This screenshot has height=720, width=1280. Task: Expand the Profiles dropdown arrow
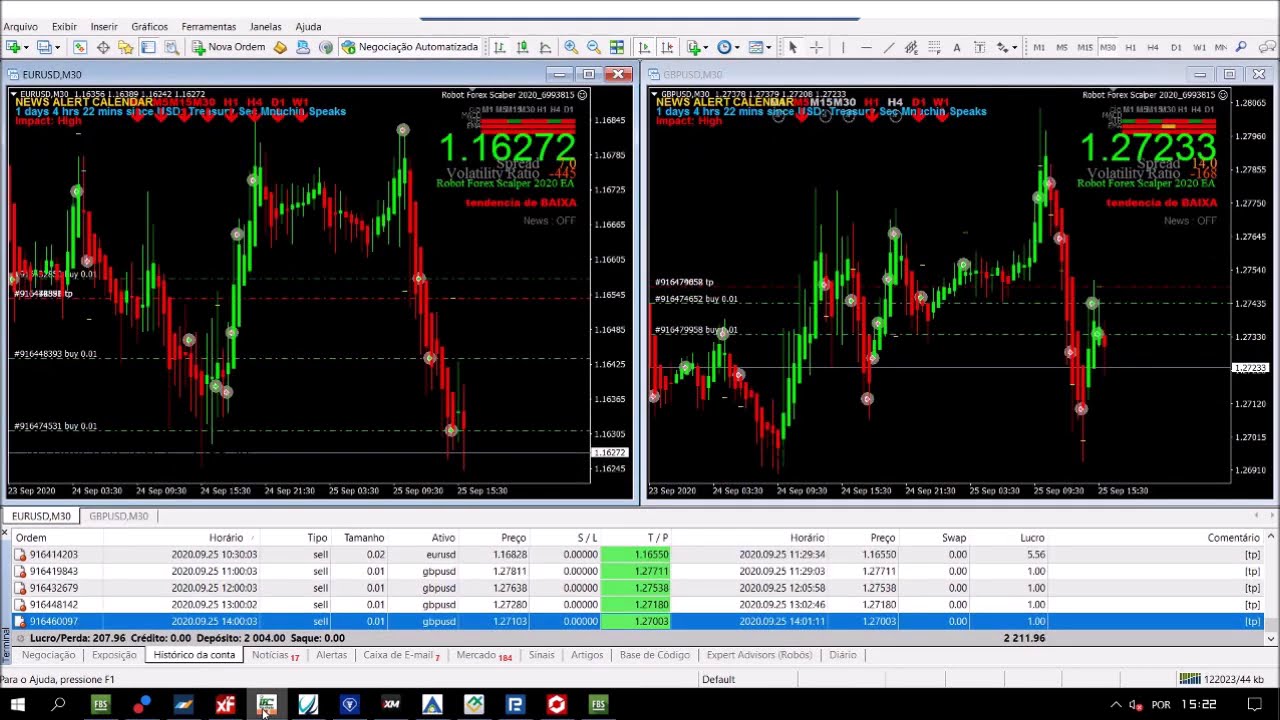click(x=58, y=47)
